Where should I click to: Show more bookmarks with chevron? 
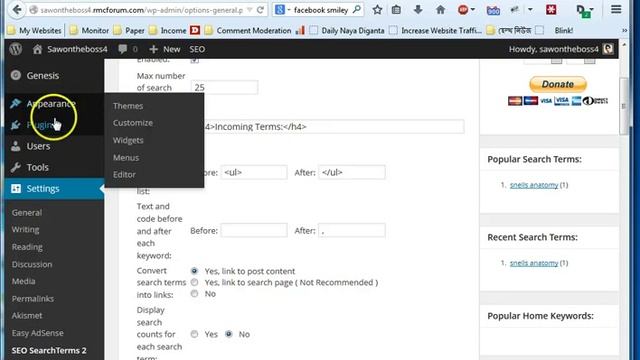(x=624, y=30)
